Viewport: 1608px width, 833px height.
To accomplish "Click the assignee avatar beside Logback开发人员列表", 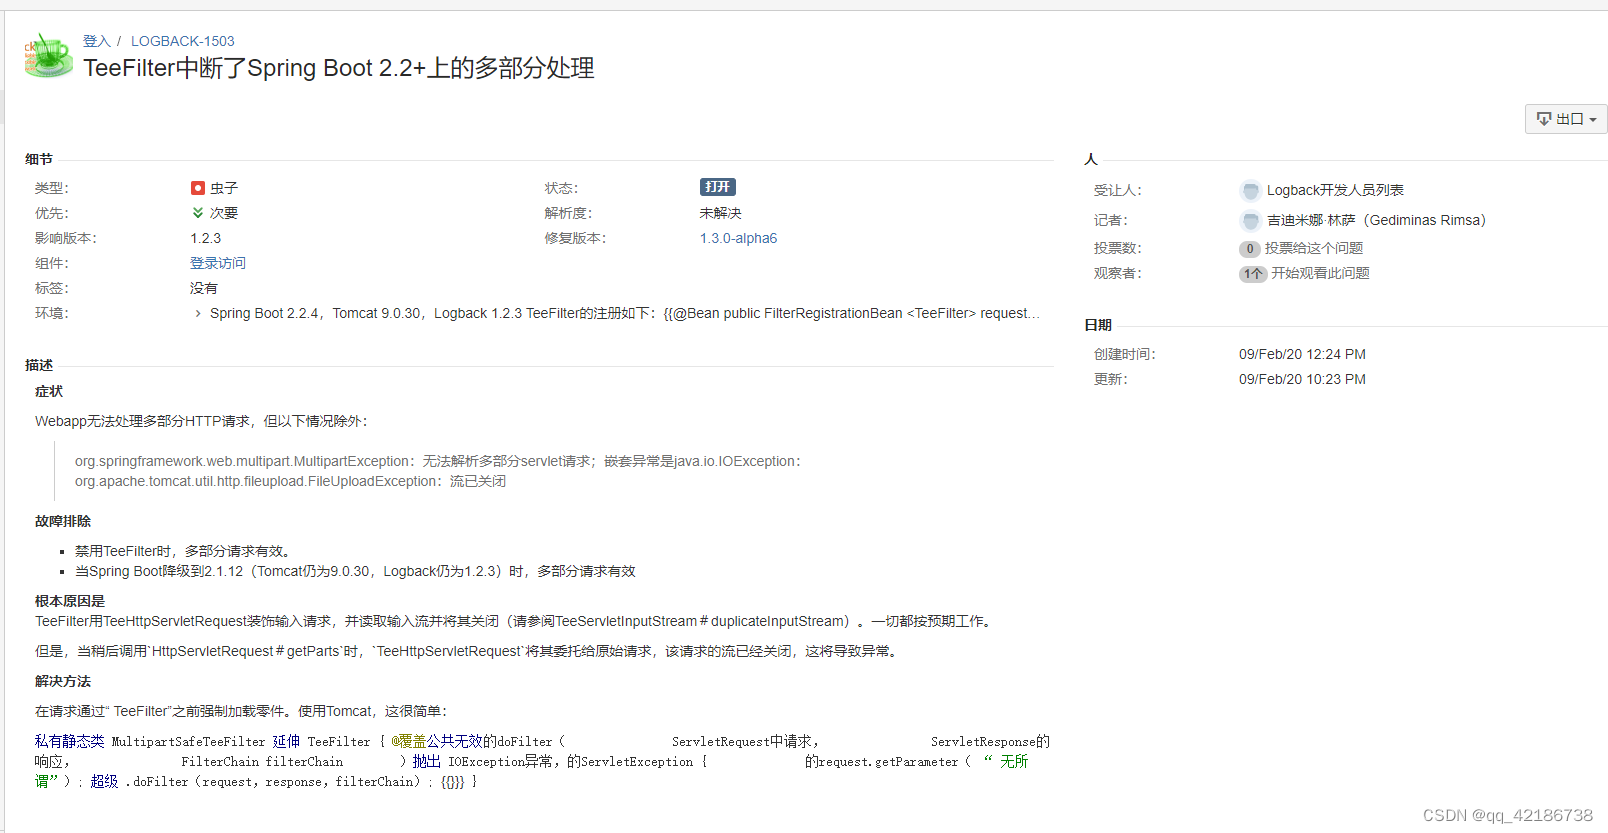I will pyautogui.click(x=1250, y=191).
